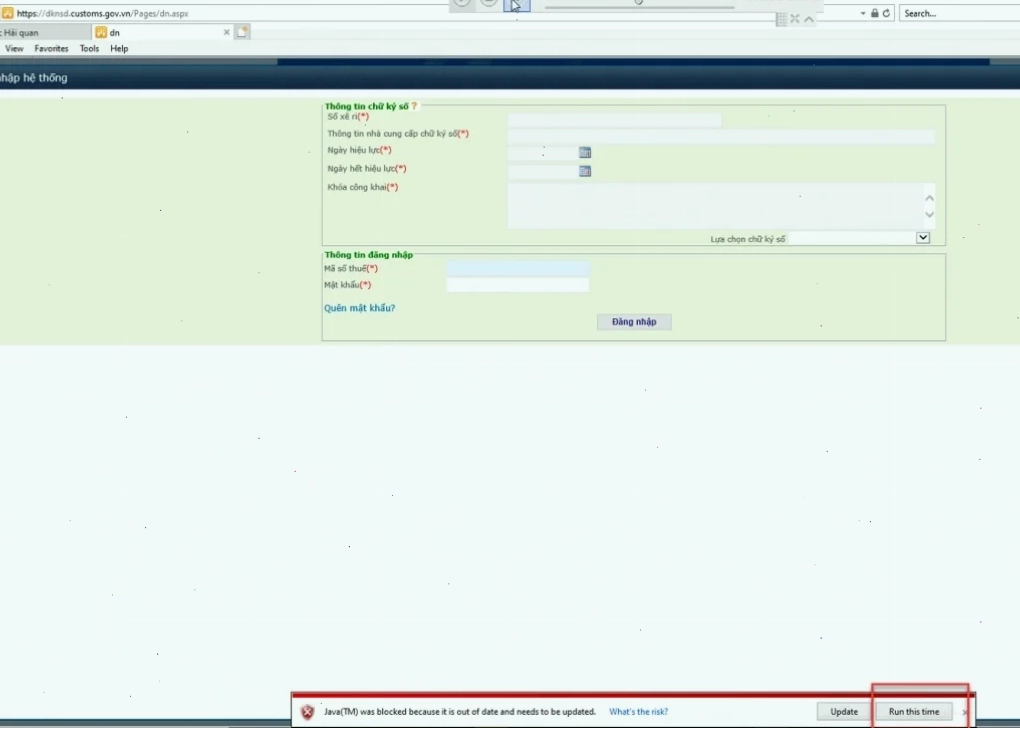Click the refresh icon in address bar

click(886, 13)
